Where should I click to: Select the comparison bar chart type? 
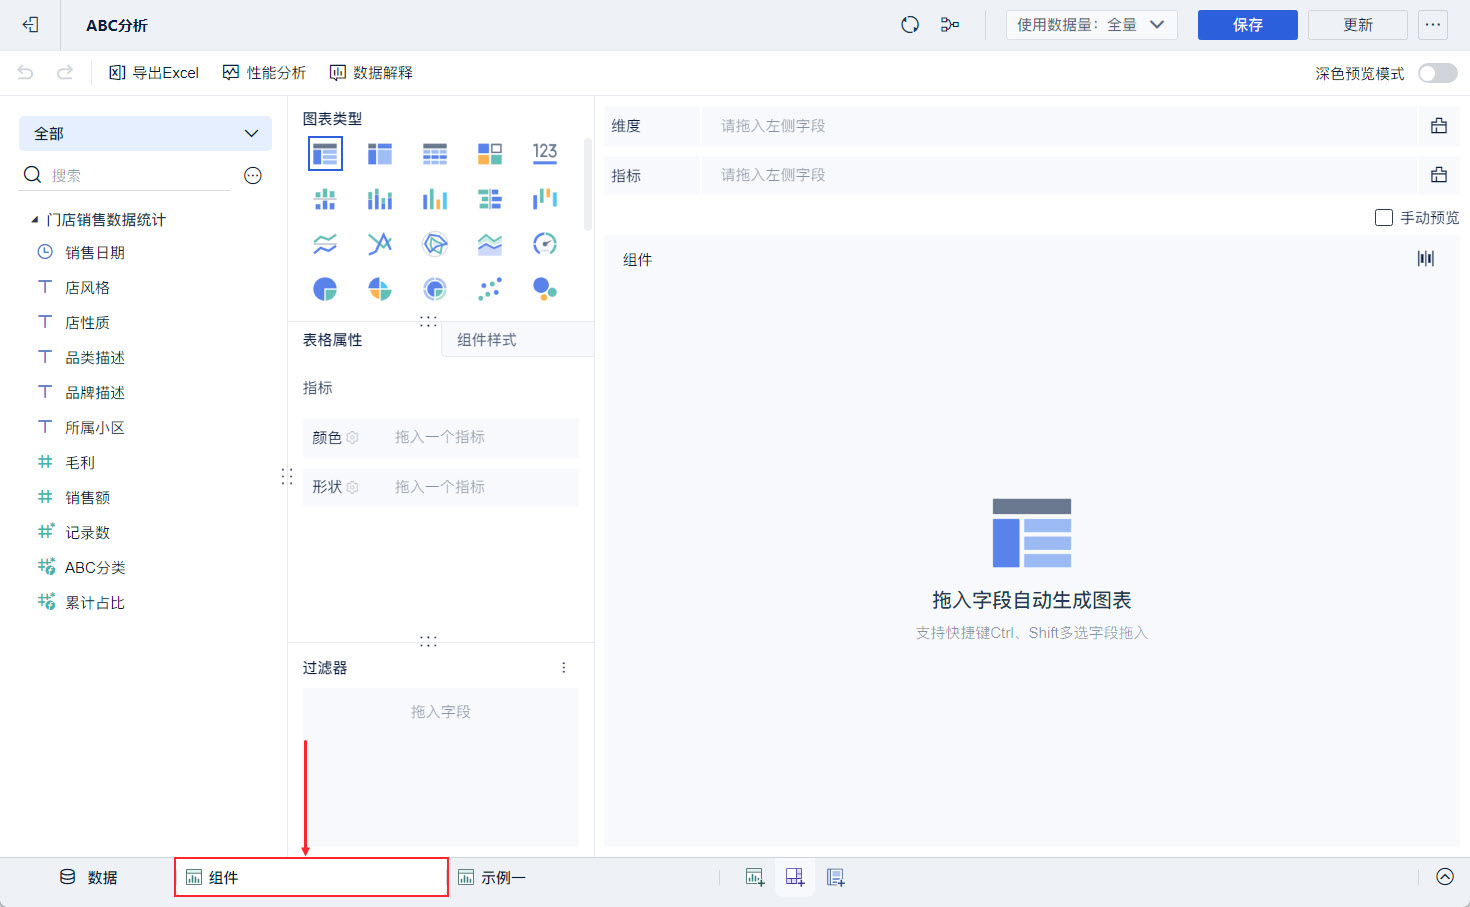(490, 199)
